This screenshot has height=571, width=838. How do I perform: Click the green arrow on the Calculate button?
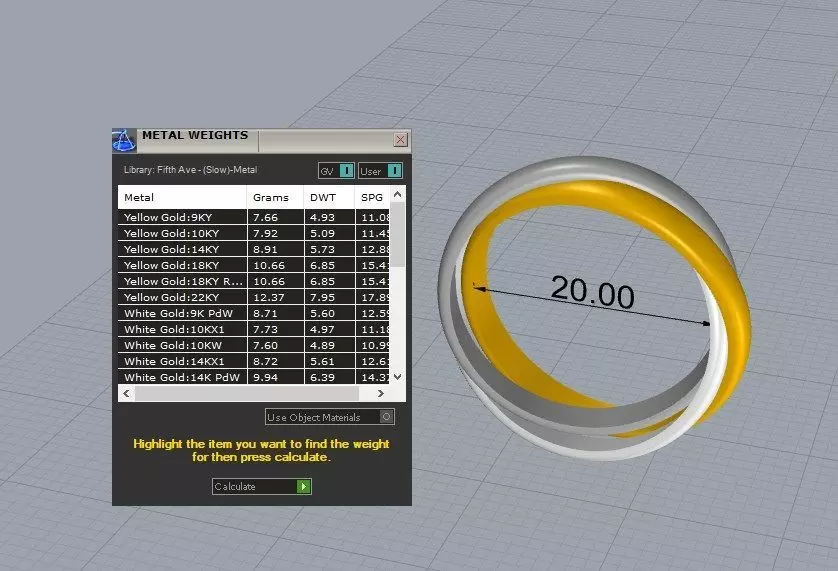tap(304, 487)
